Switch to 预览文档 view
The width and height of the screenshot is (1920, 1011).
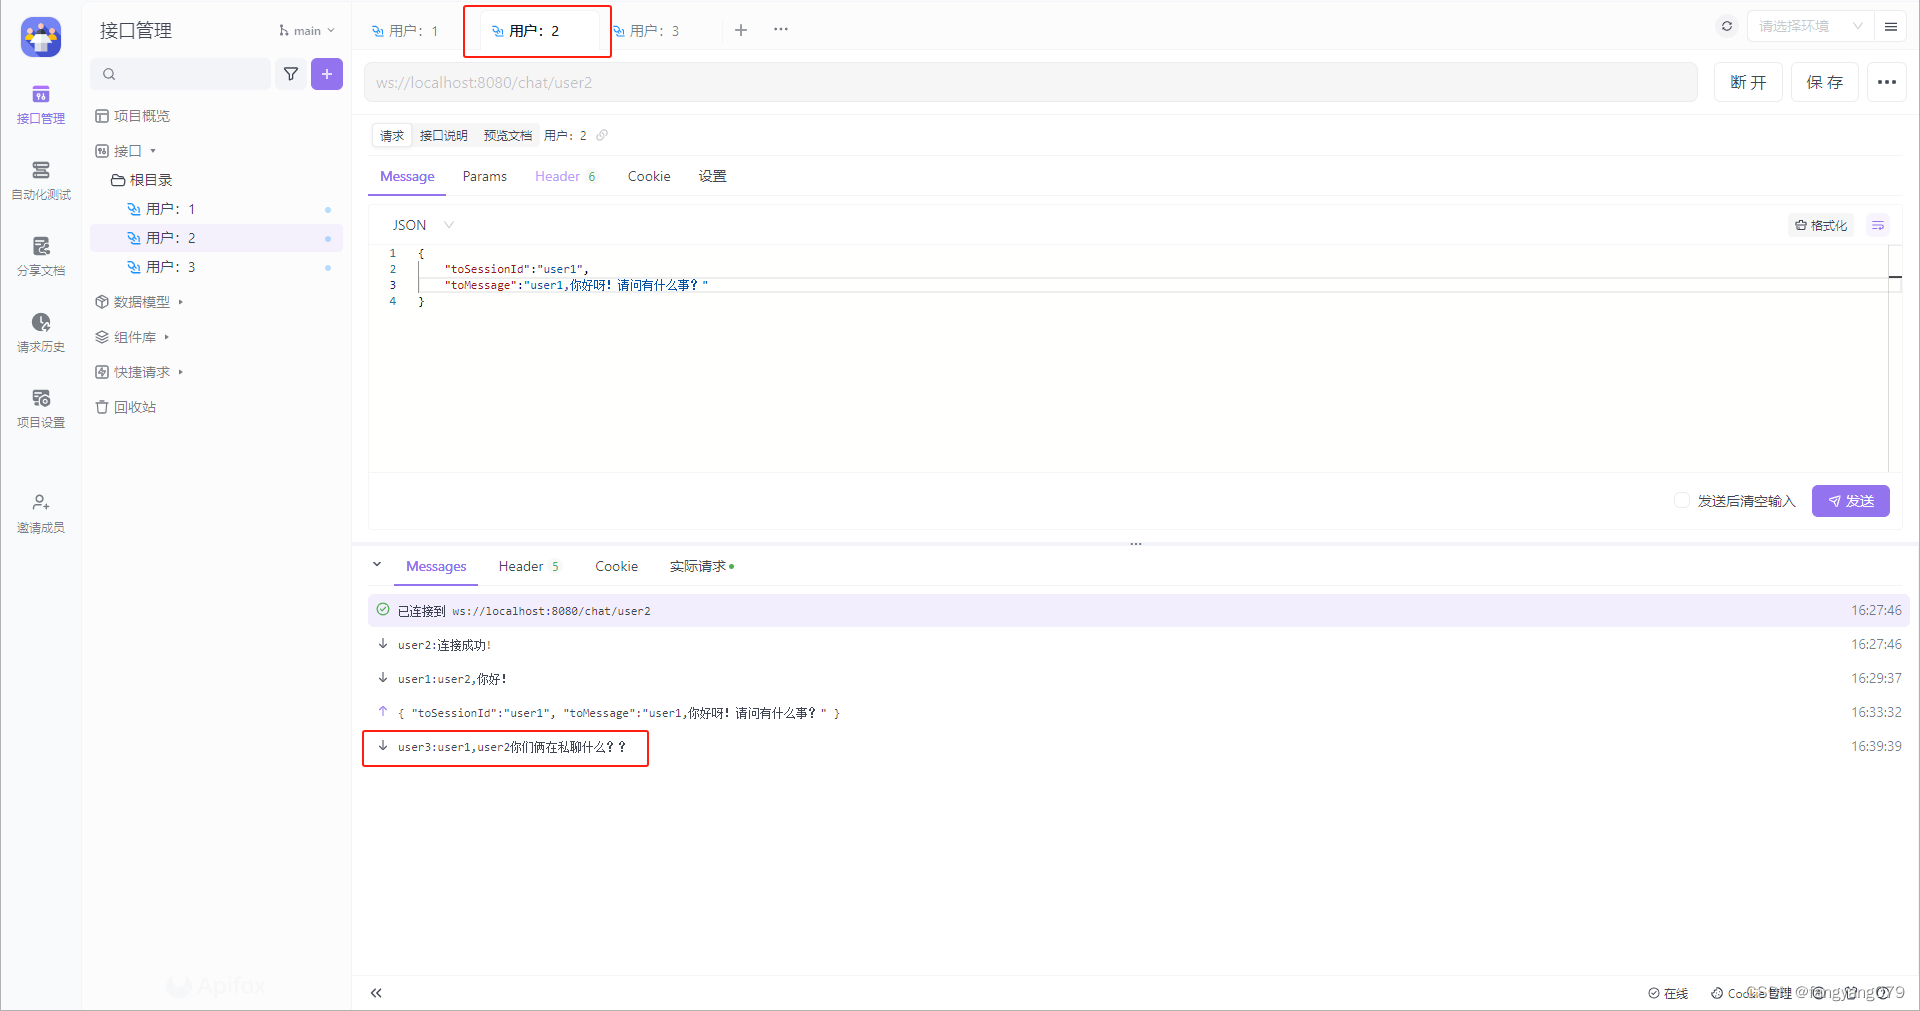508,135
